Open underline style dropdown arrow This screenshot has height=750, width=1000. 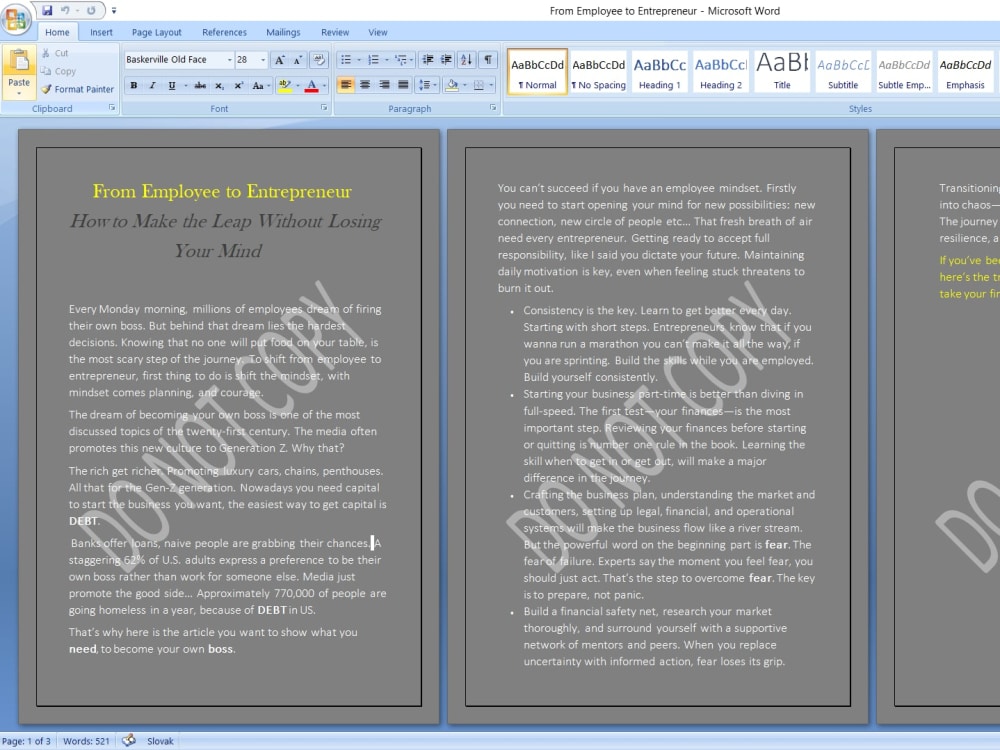186,85
